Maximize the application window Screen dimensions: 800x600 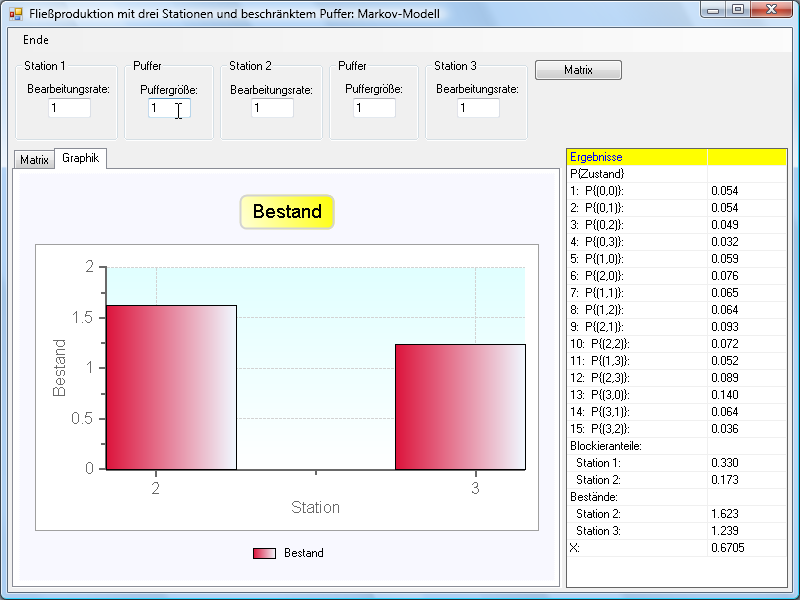[738, 10]
